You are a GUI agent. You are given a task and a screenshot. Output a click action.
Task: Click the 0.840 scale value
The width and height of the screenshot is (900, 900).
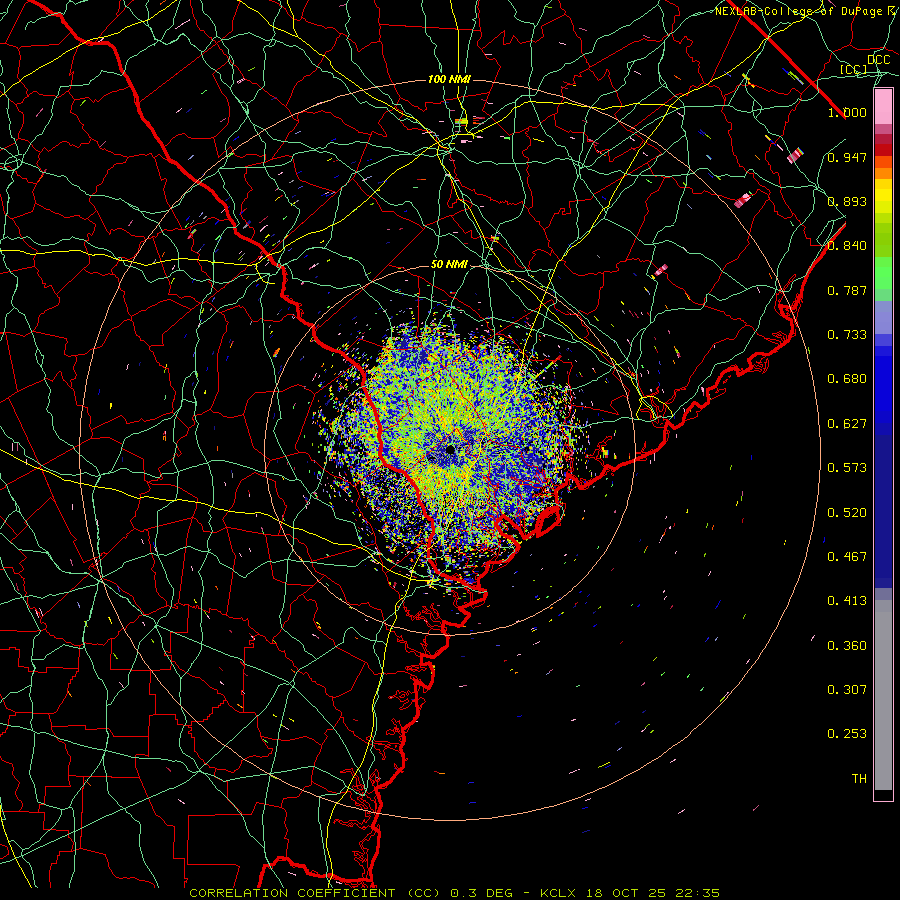coord(847,246)
